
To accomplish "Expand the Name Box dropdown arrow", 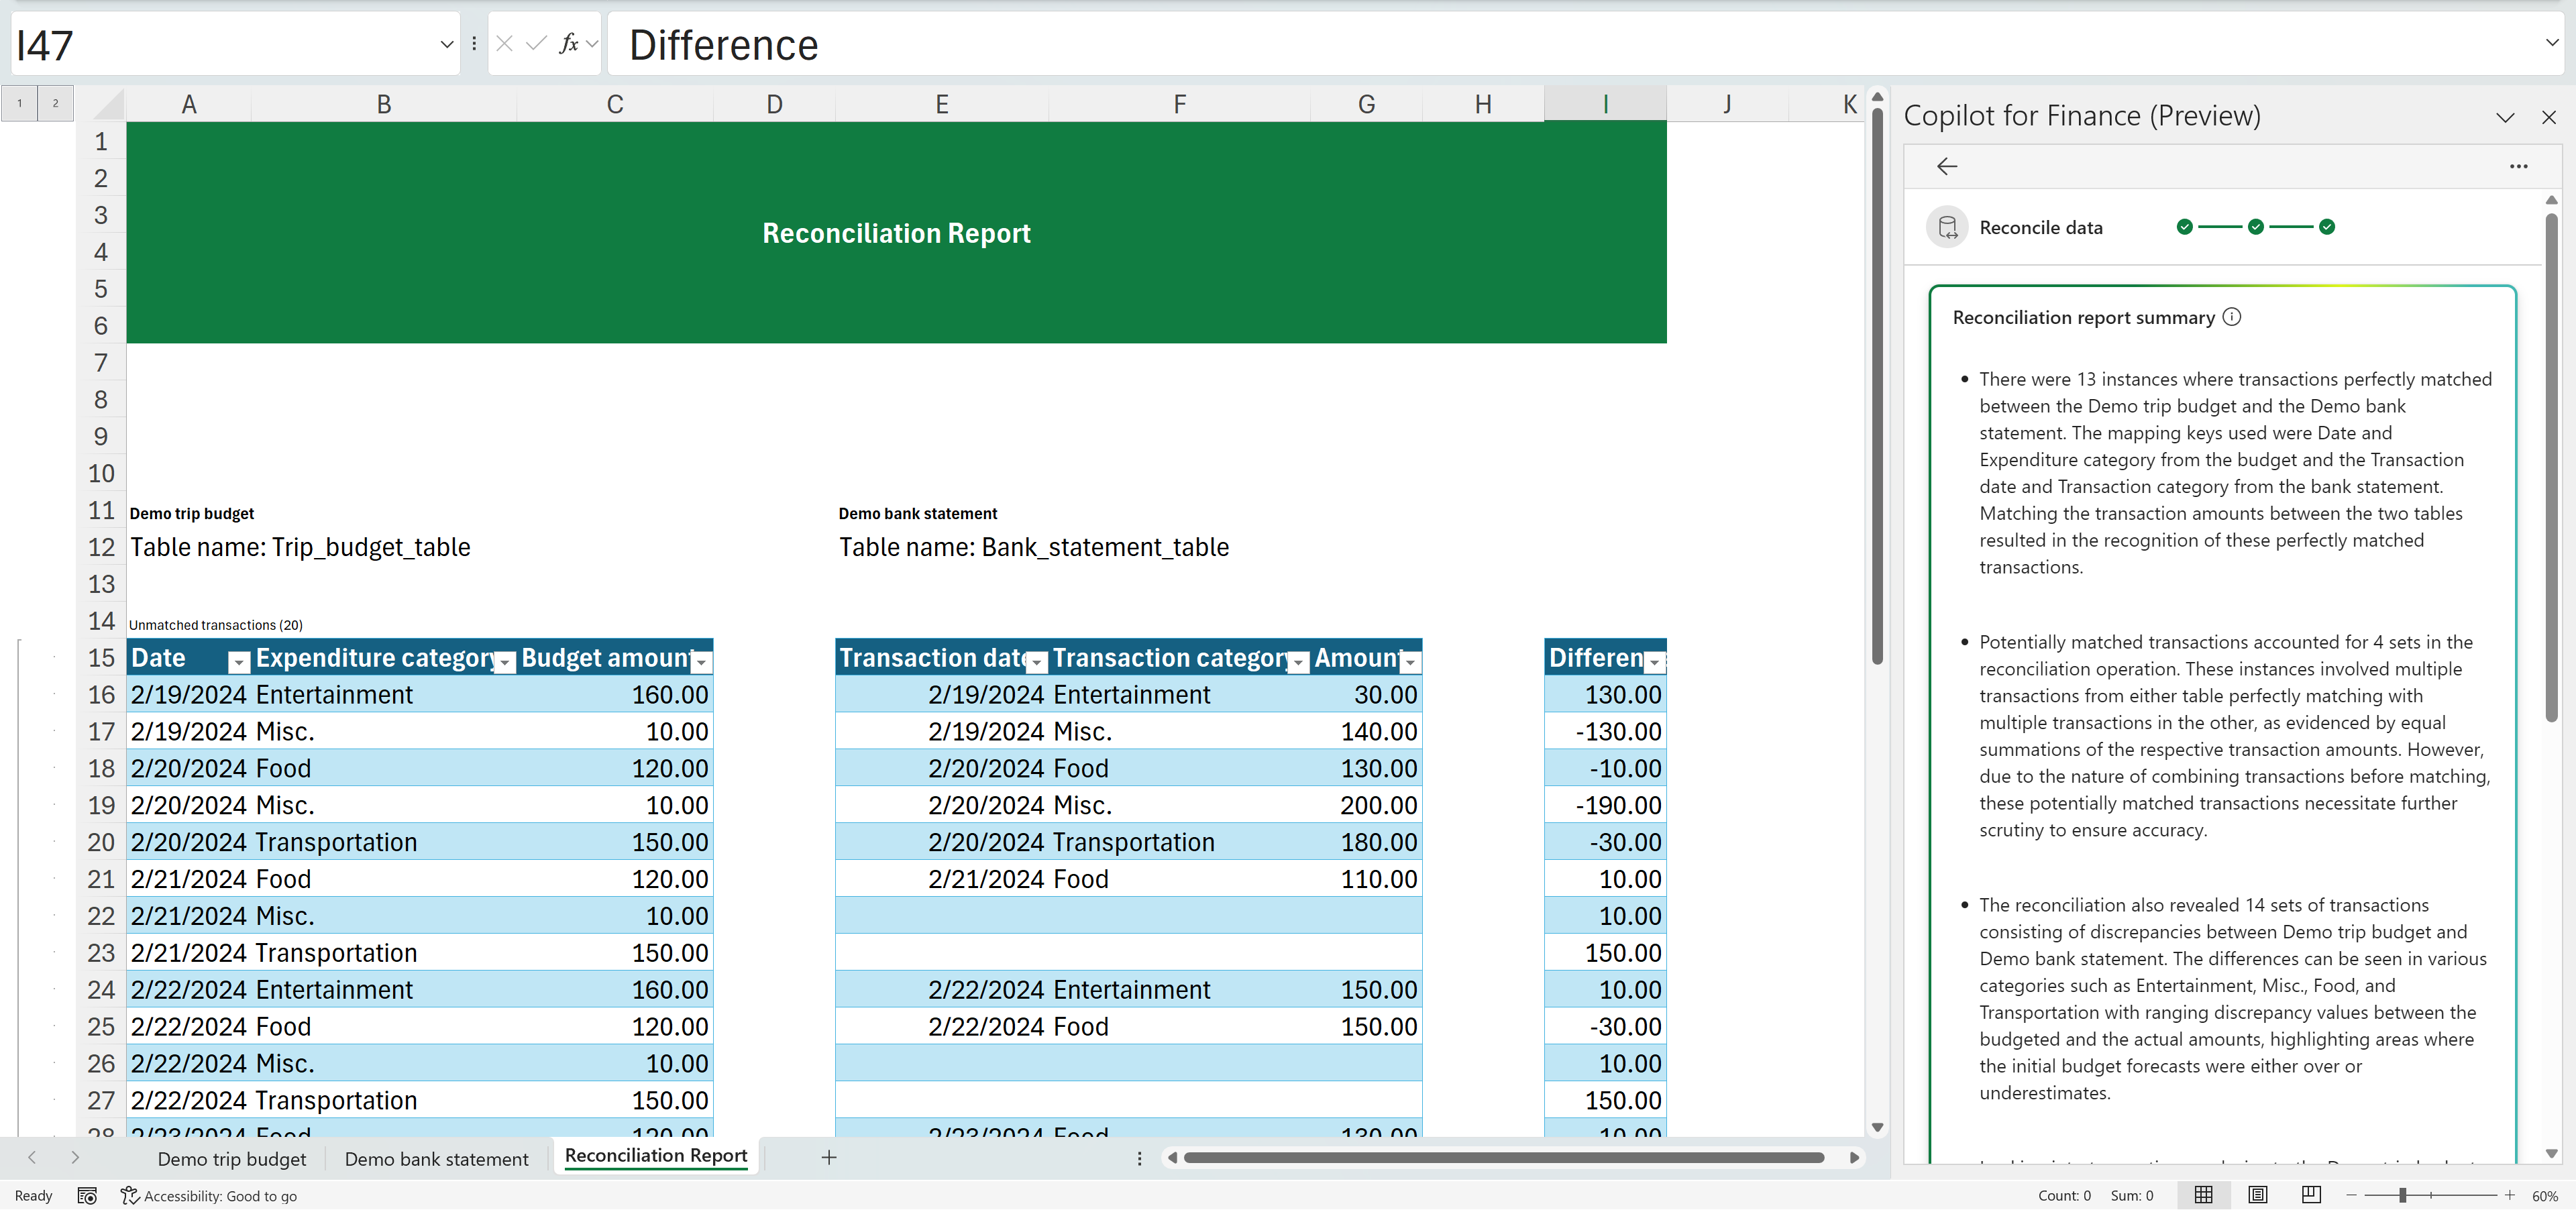I will click(446, 44).
